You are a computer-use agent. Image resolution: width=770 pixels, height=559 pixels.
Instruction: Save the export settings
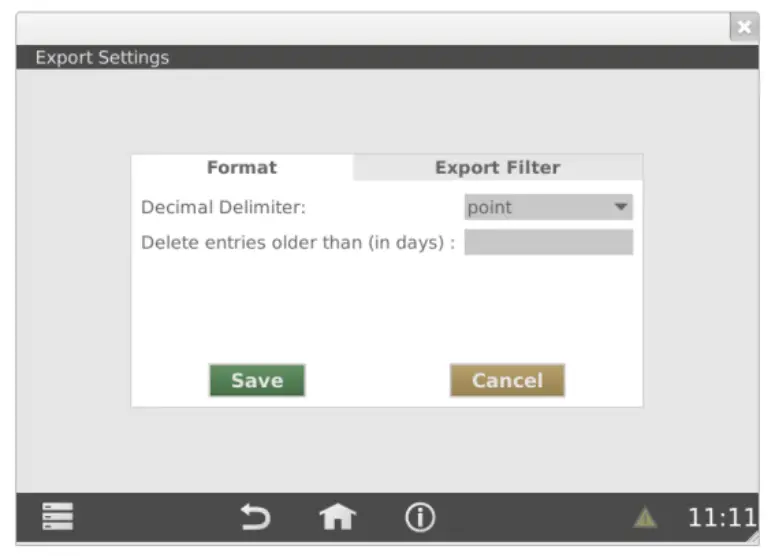click(257, 380)
